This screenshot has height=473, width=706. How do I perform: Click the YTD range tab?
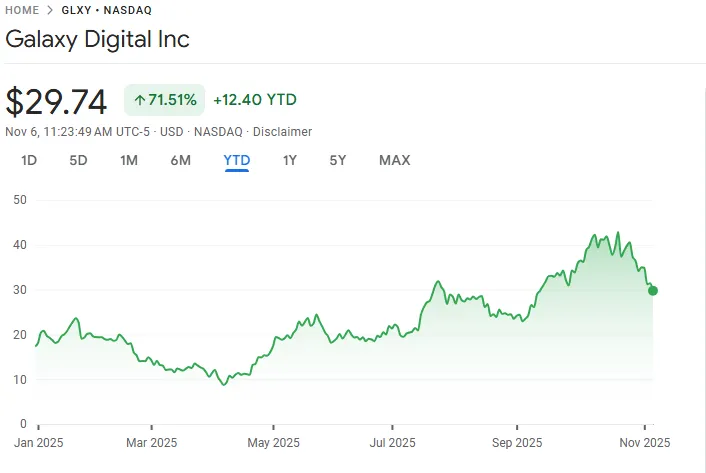coord(237,160)
